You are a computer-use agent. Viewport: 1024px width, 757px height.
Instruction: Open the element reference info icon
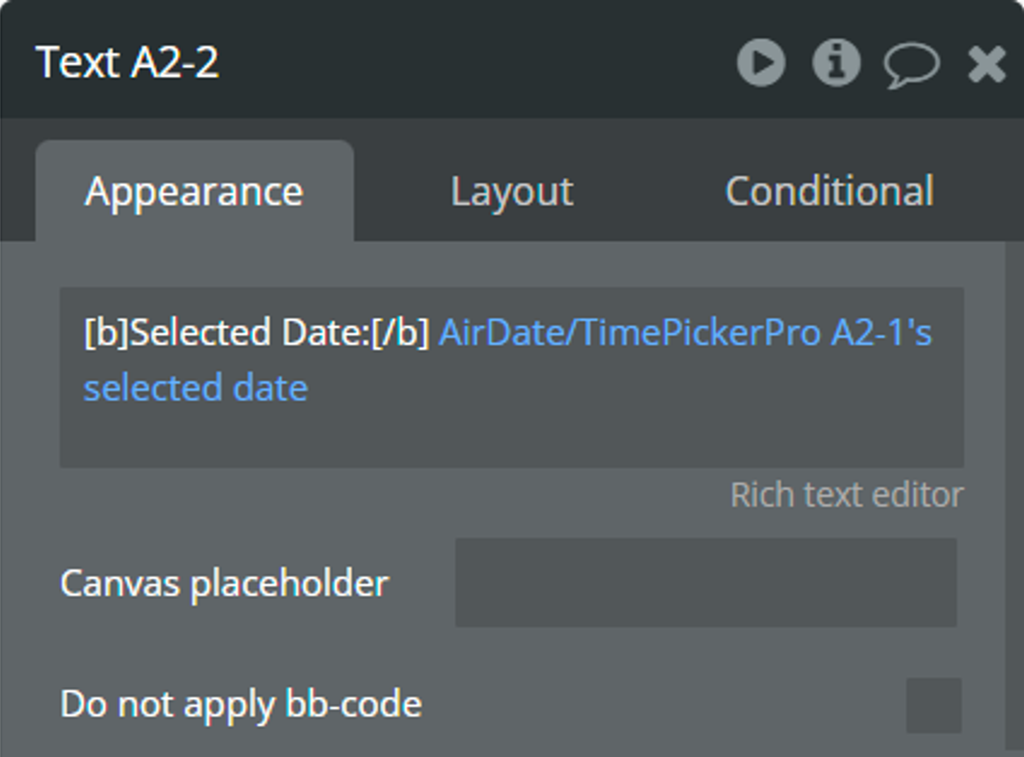[836, 62]
